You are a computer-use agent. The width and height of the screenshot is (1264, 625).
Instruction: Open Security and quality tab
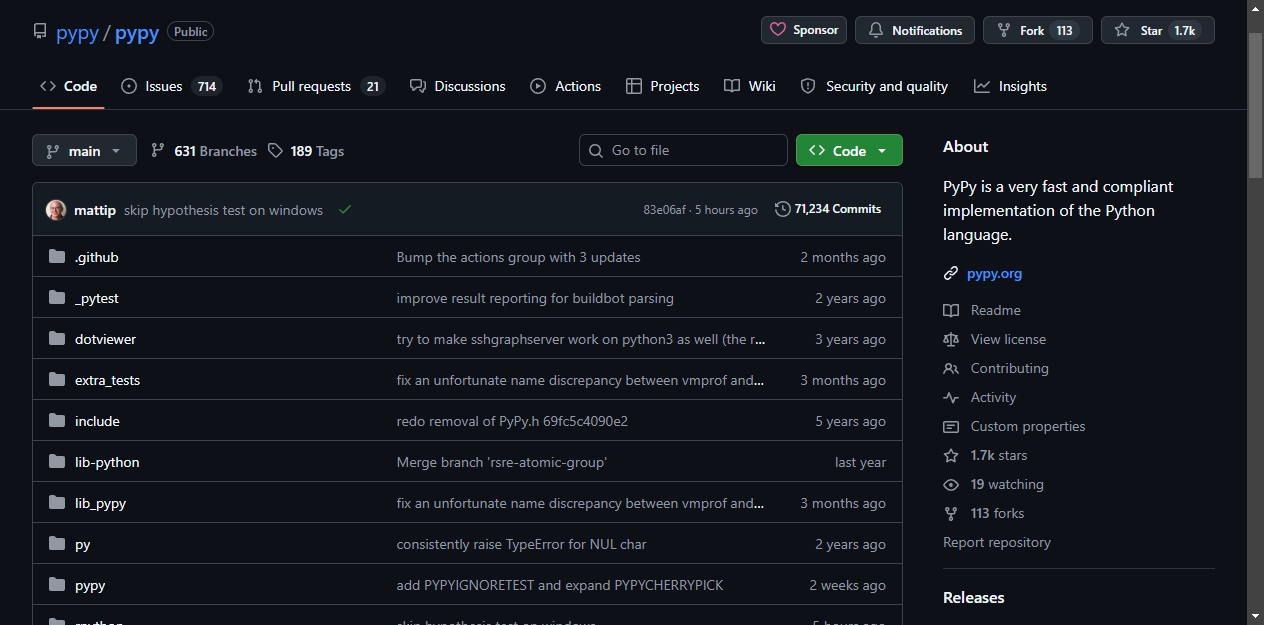(x=874, y=86)
